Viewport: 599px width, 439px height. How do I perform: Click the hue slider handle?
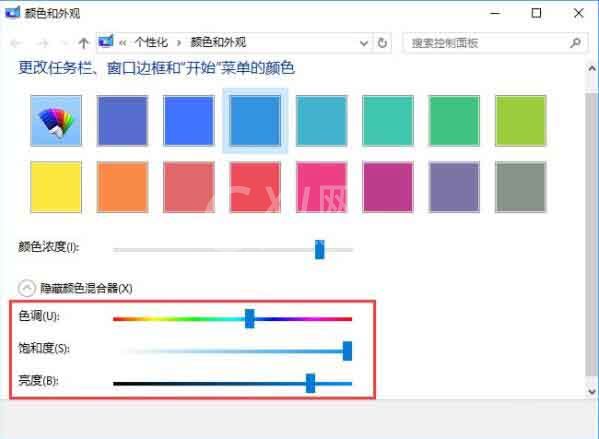click(249, 319)
